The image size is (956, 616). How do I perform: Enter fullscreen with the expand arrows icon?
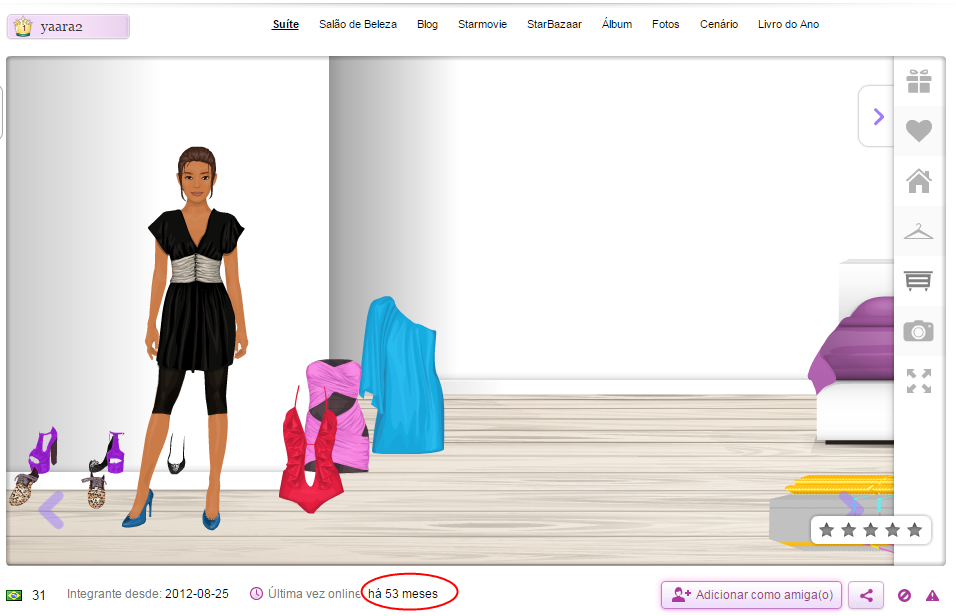click(x=918, y=382)
